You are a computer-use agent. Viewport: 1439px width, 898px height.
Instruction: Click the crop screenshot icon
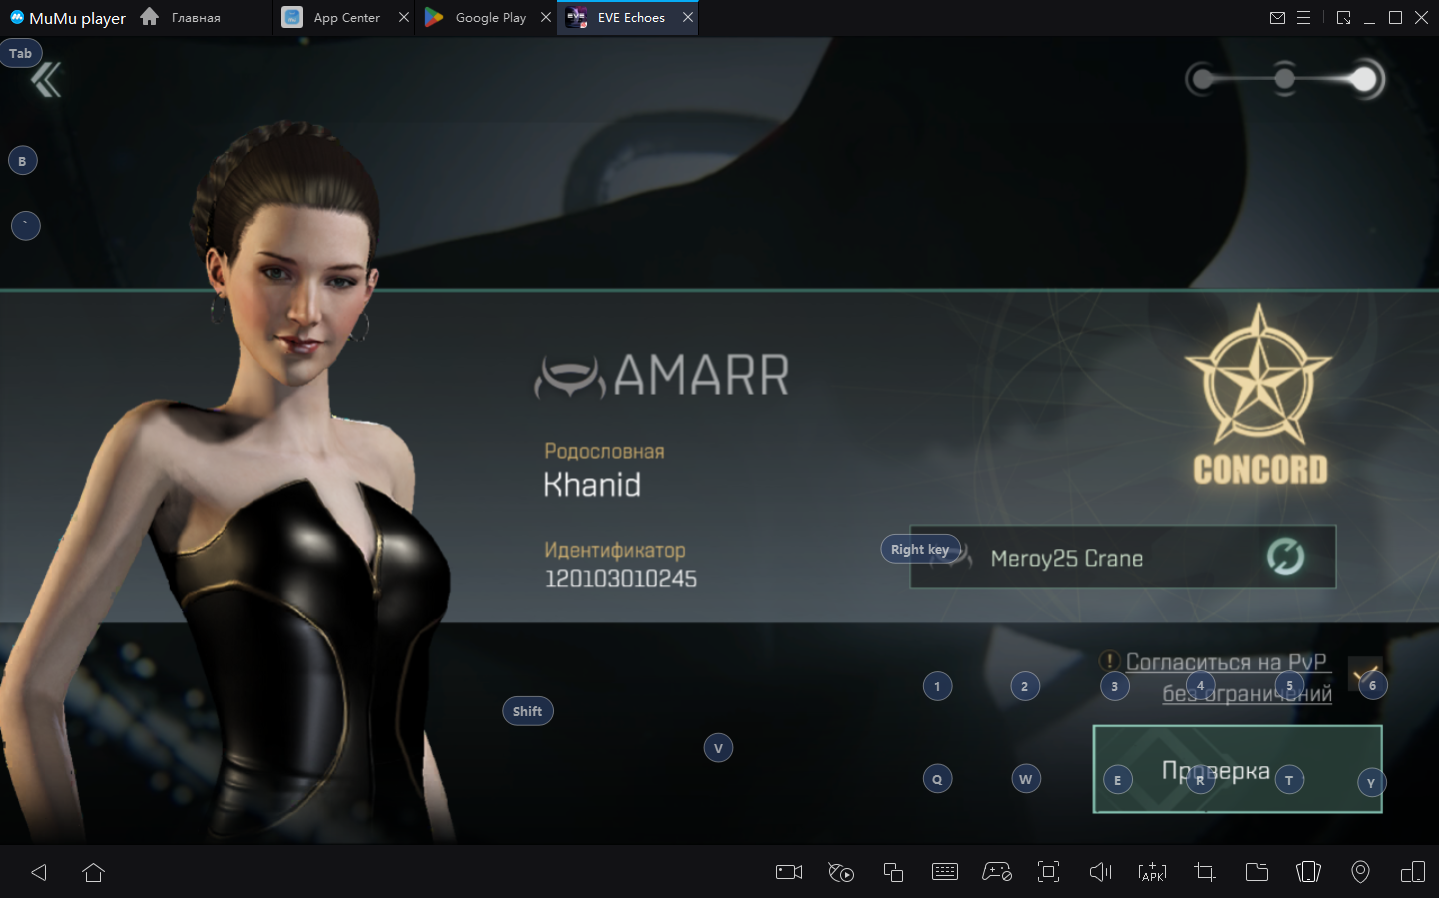click(1204, 872)
